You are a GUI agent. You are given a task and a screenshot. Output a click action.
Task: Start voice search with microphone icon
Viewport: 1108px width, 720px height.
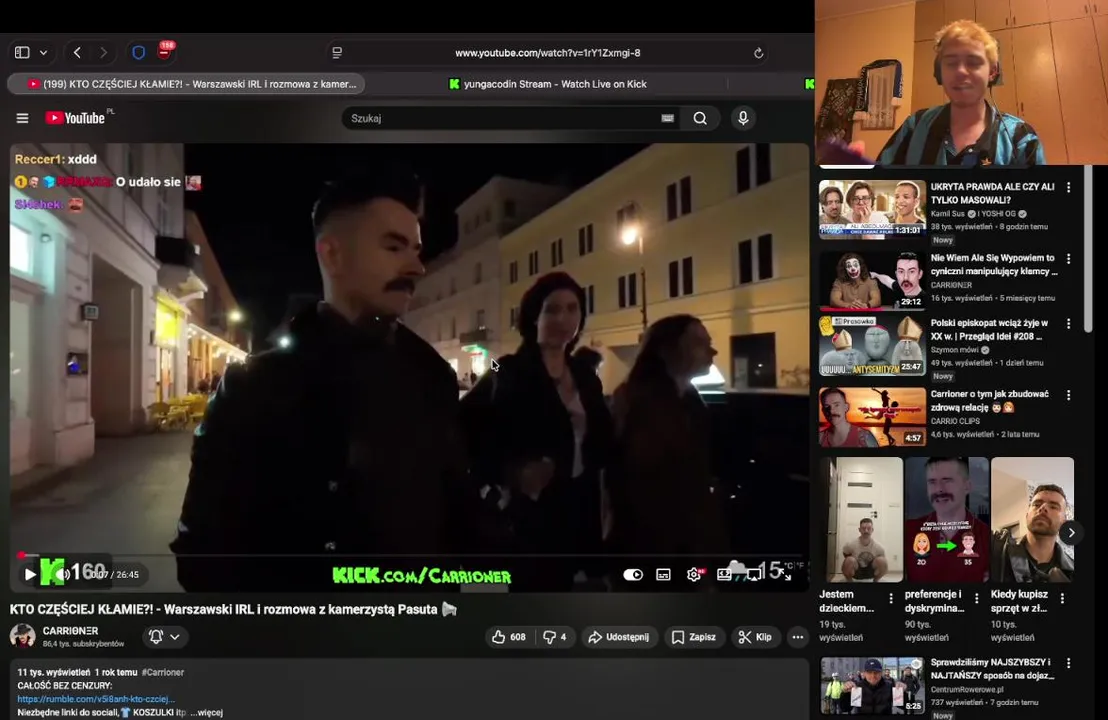[743, 118]
